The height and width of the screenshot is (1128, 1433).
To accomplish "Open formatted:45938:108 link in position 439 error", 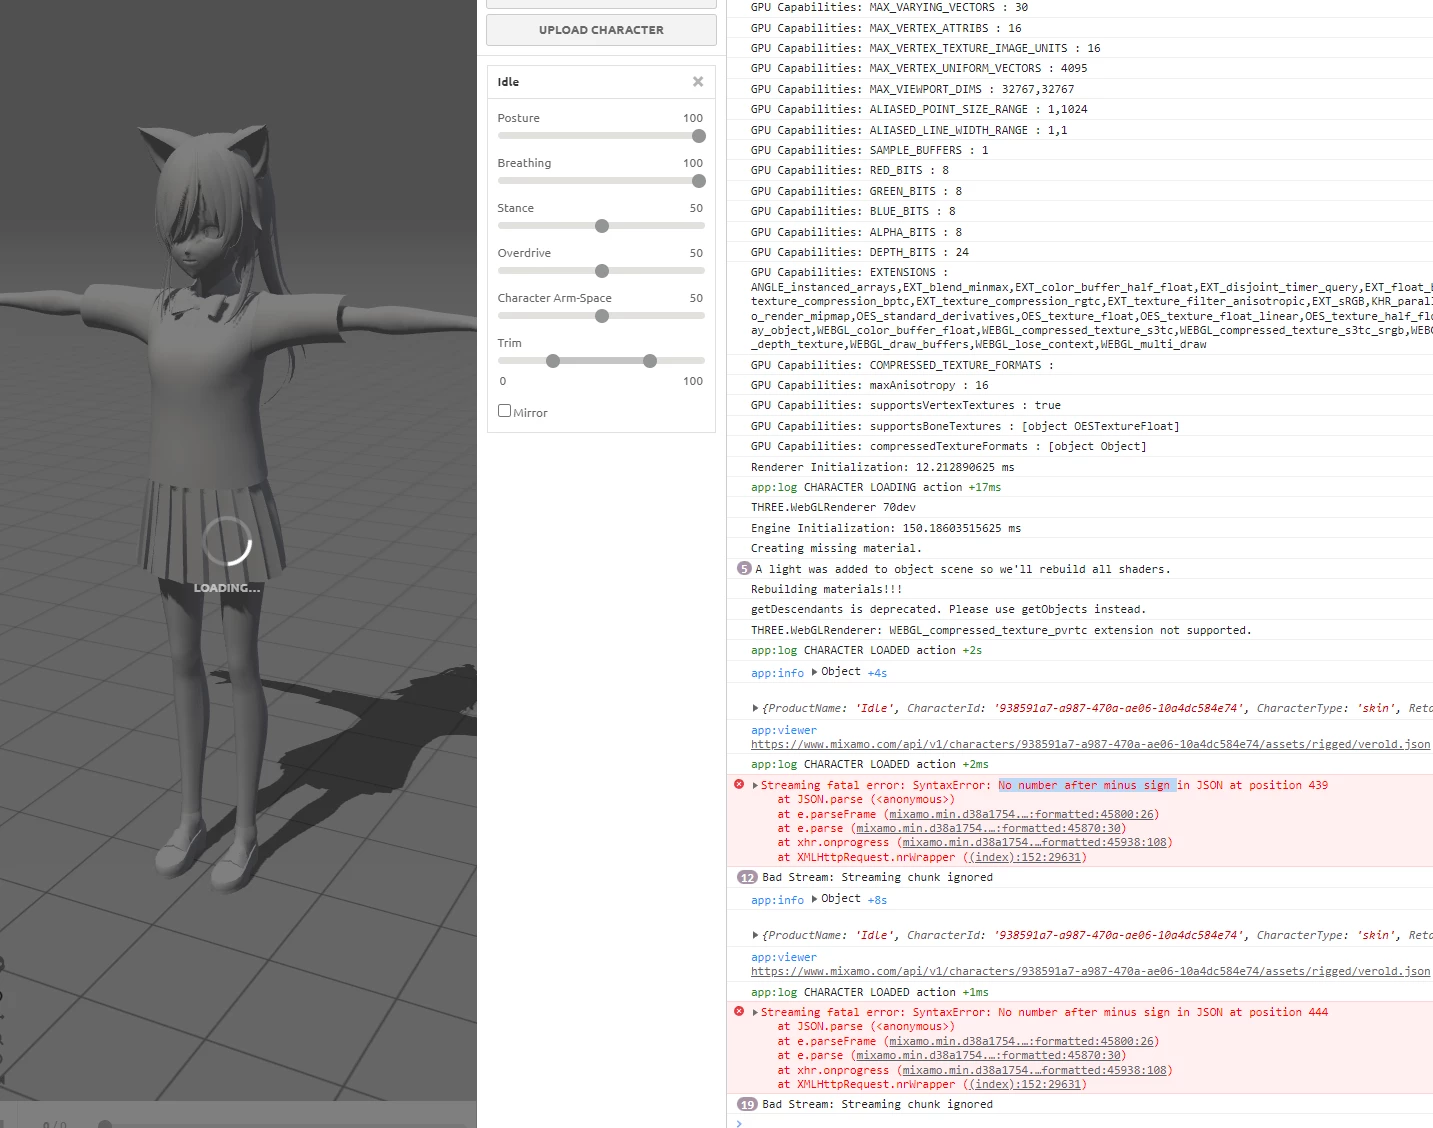I will coord(1034,842).
